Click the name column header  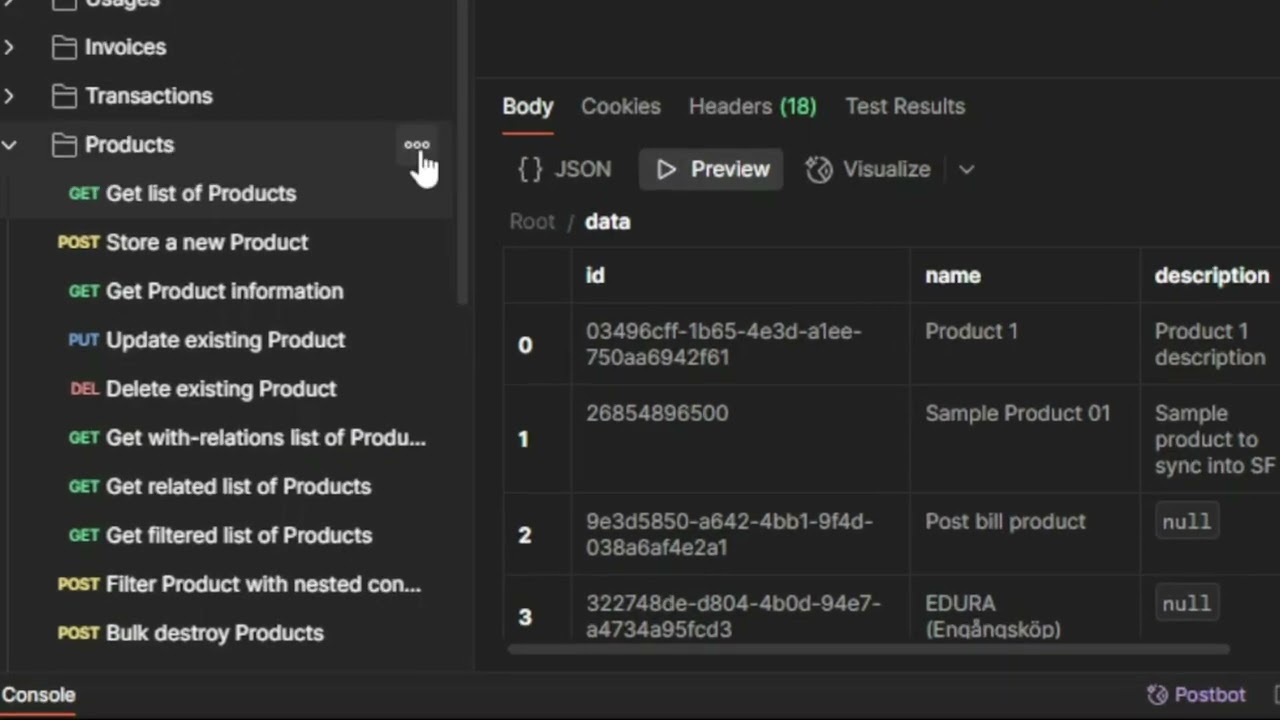[1025, 276]
